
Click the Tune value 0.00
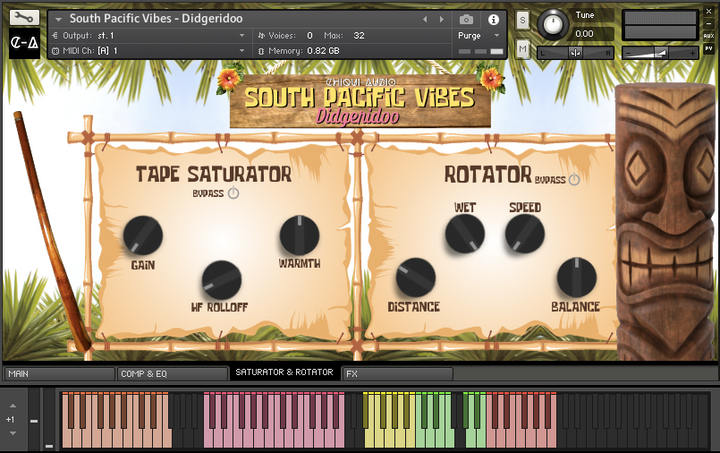[584, 34]
